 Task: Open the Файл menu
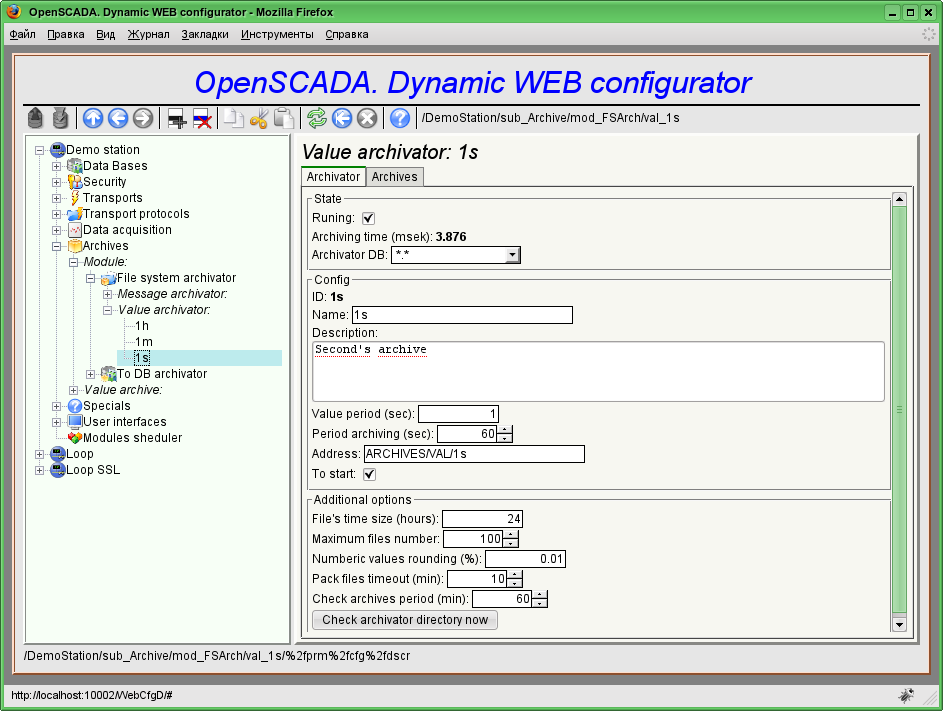tap(22, 34)
